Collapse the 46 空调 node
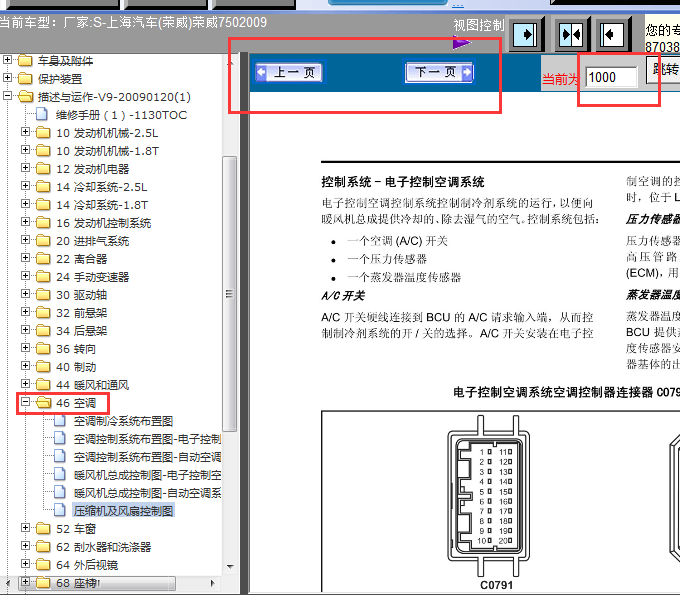 26,402
